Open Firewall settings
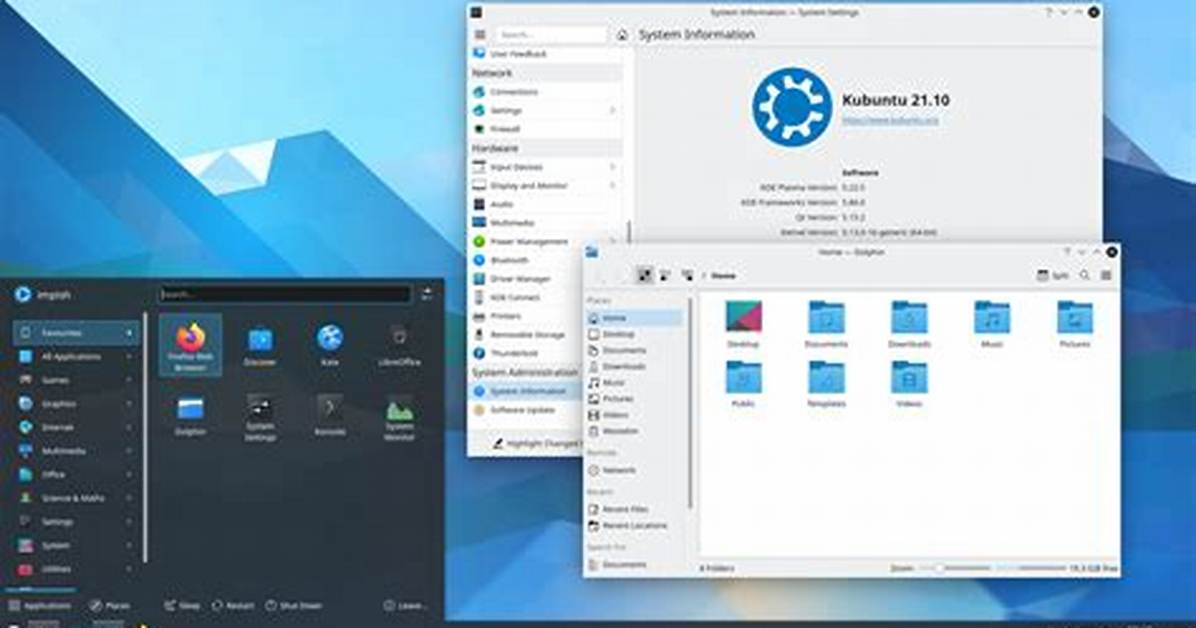The image size is (1196, 628). point(545,129)
